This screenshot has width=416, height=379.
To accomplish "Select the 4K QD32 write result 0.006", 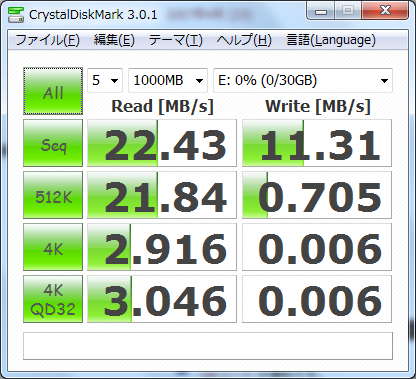I will 317,299.
